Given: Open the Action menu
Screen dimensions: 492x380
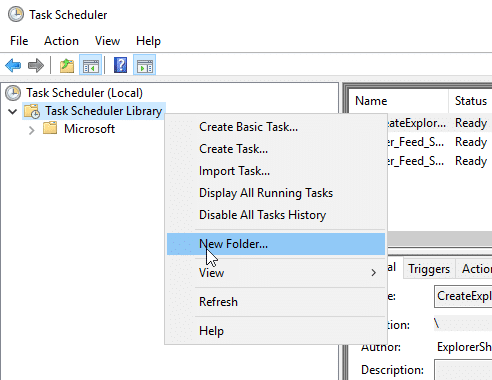Looking at the screenshot, I should click(x=61, y=41).
